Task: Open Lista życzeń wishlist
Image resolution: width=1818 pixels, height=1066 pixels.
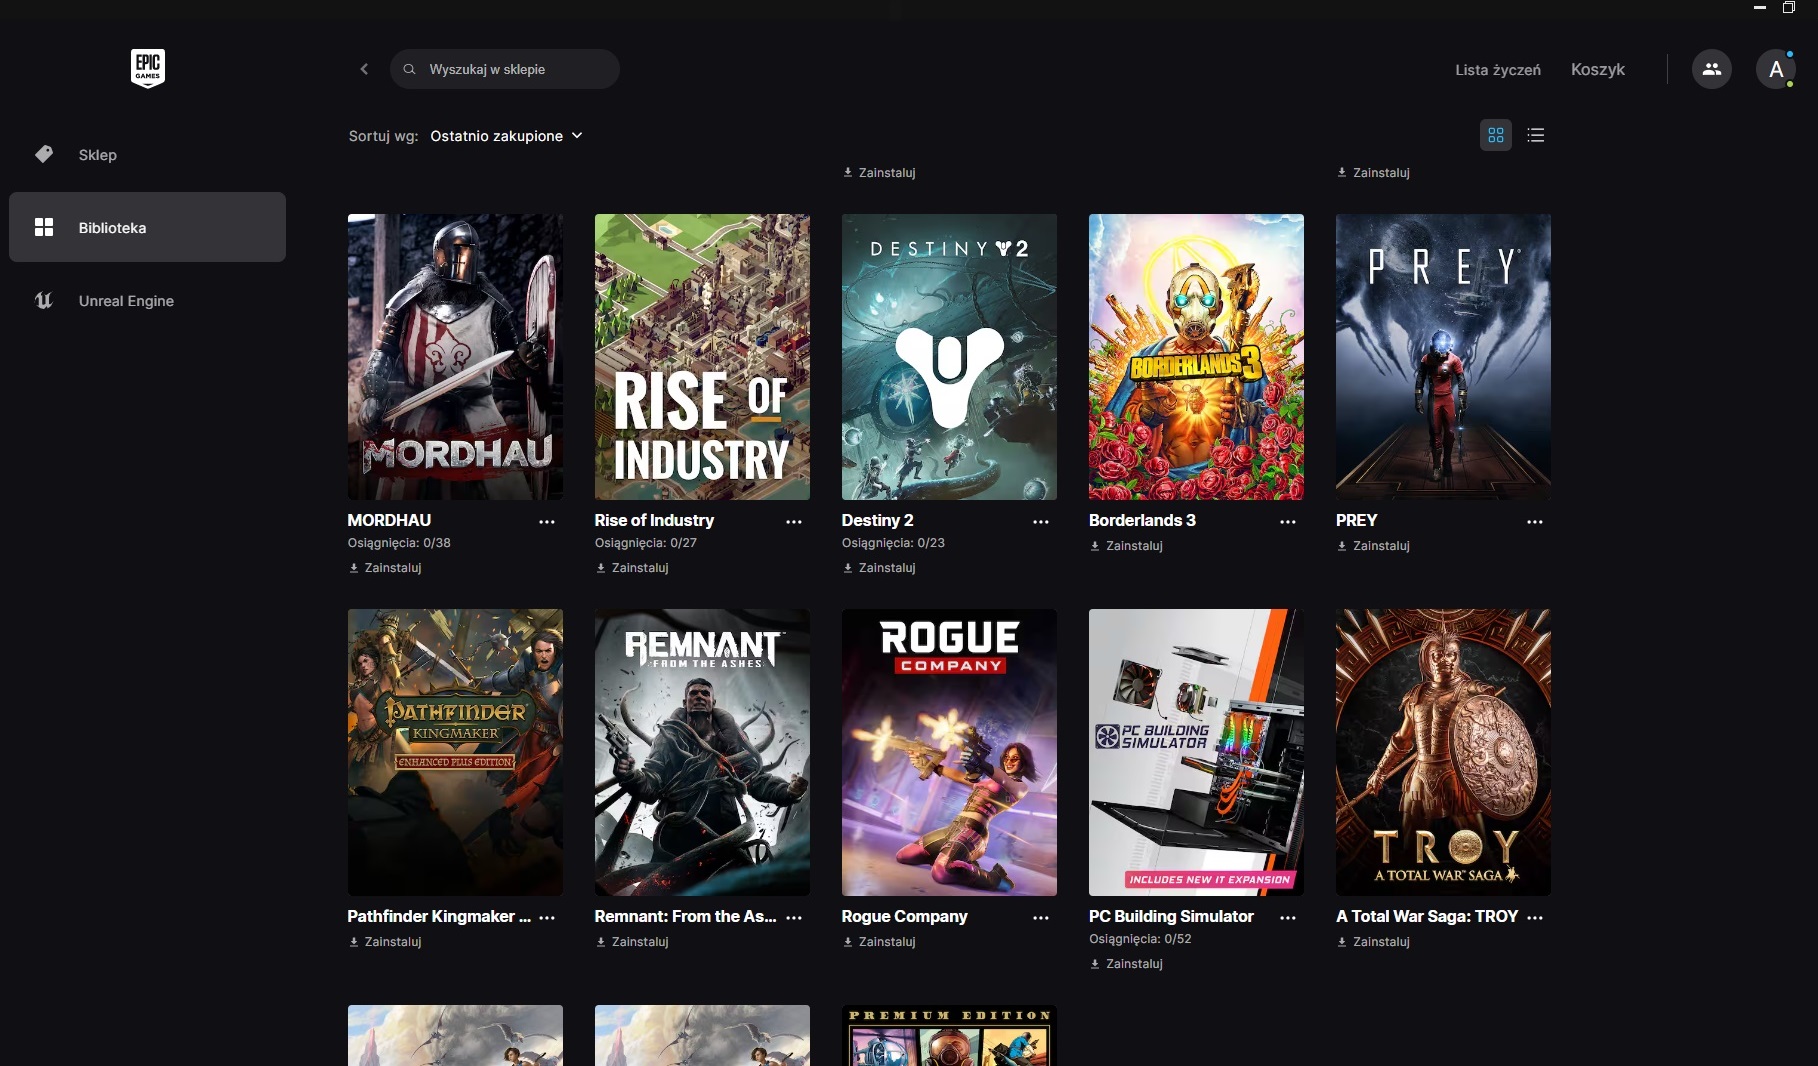Action: (1497, 69)
